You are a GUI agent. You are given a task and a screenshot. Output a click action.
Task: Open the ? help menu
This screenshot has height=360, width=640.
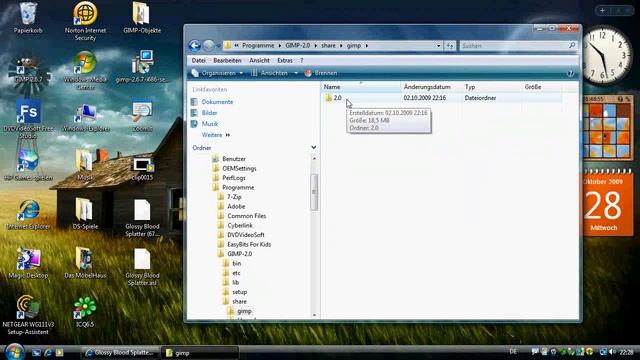click(x=302, y=60)
